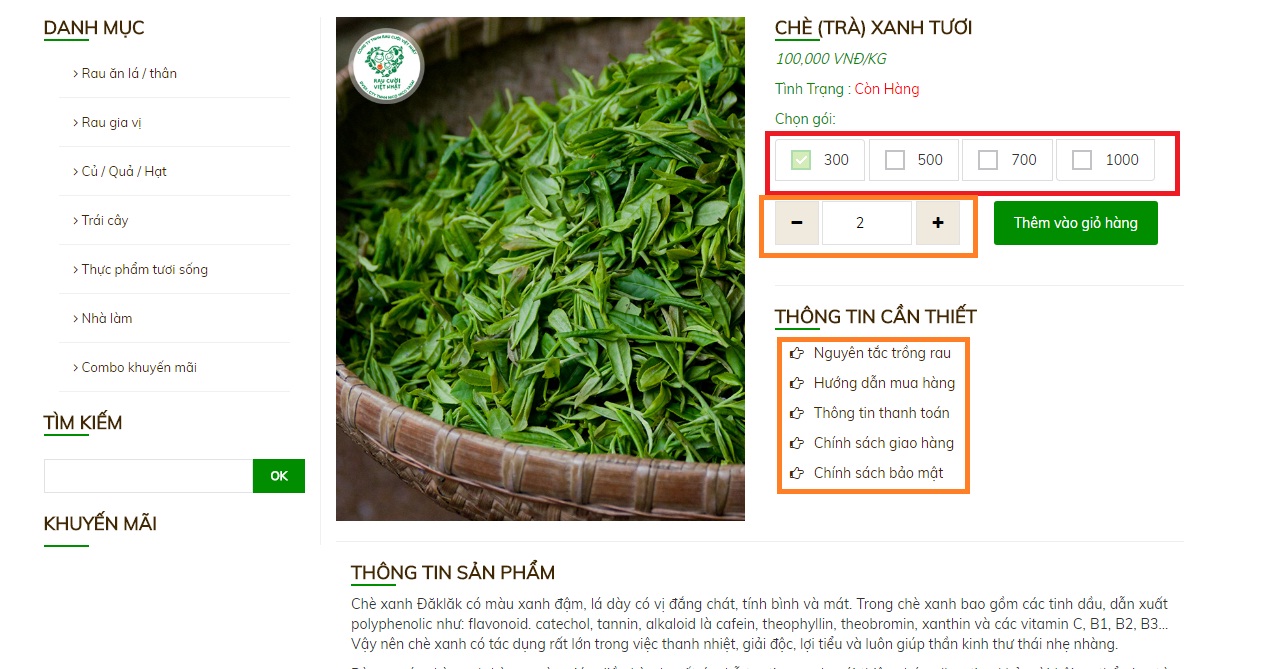Image resolution: width=1285 pixels, height=669 pixels.
Task: Click hand icon beside Chính sách bảo mật
Action: click(797, 473)
